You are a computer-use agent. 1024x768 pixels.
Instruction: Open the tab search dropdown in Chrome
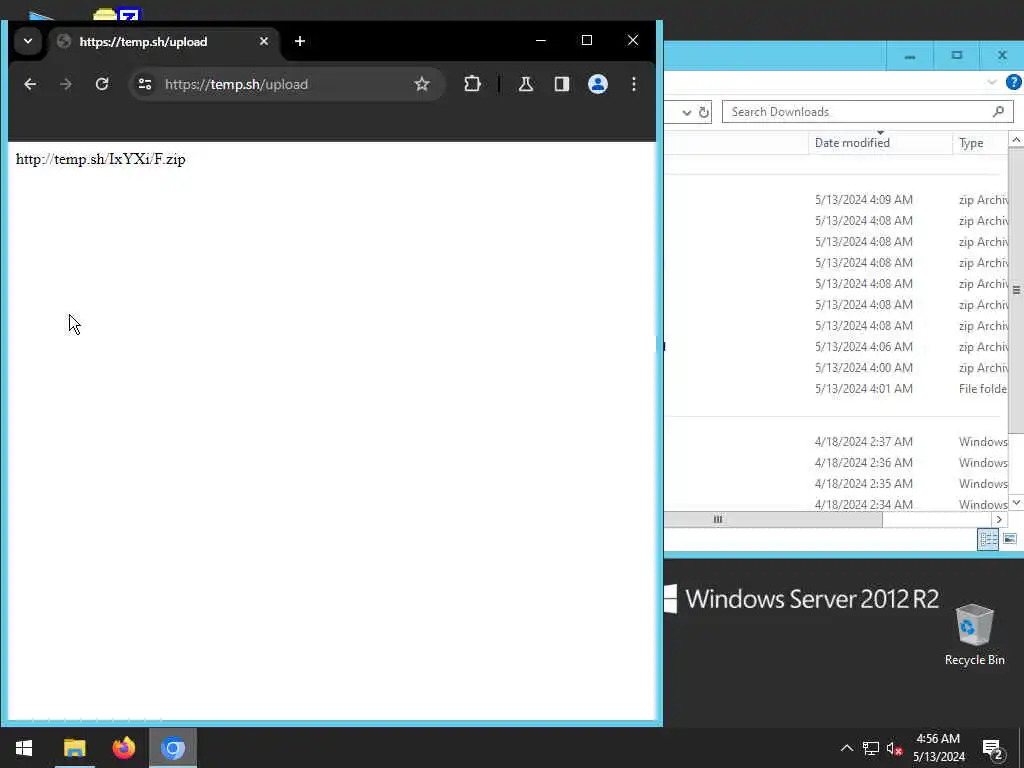coord(28,41)
